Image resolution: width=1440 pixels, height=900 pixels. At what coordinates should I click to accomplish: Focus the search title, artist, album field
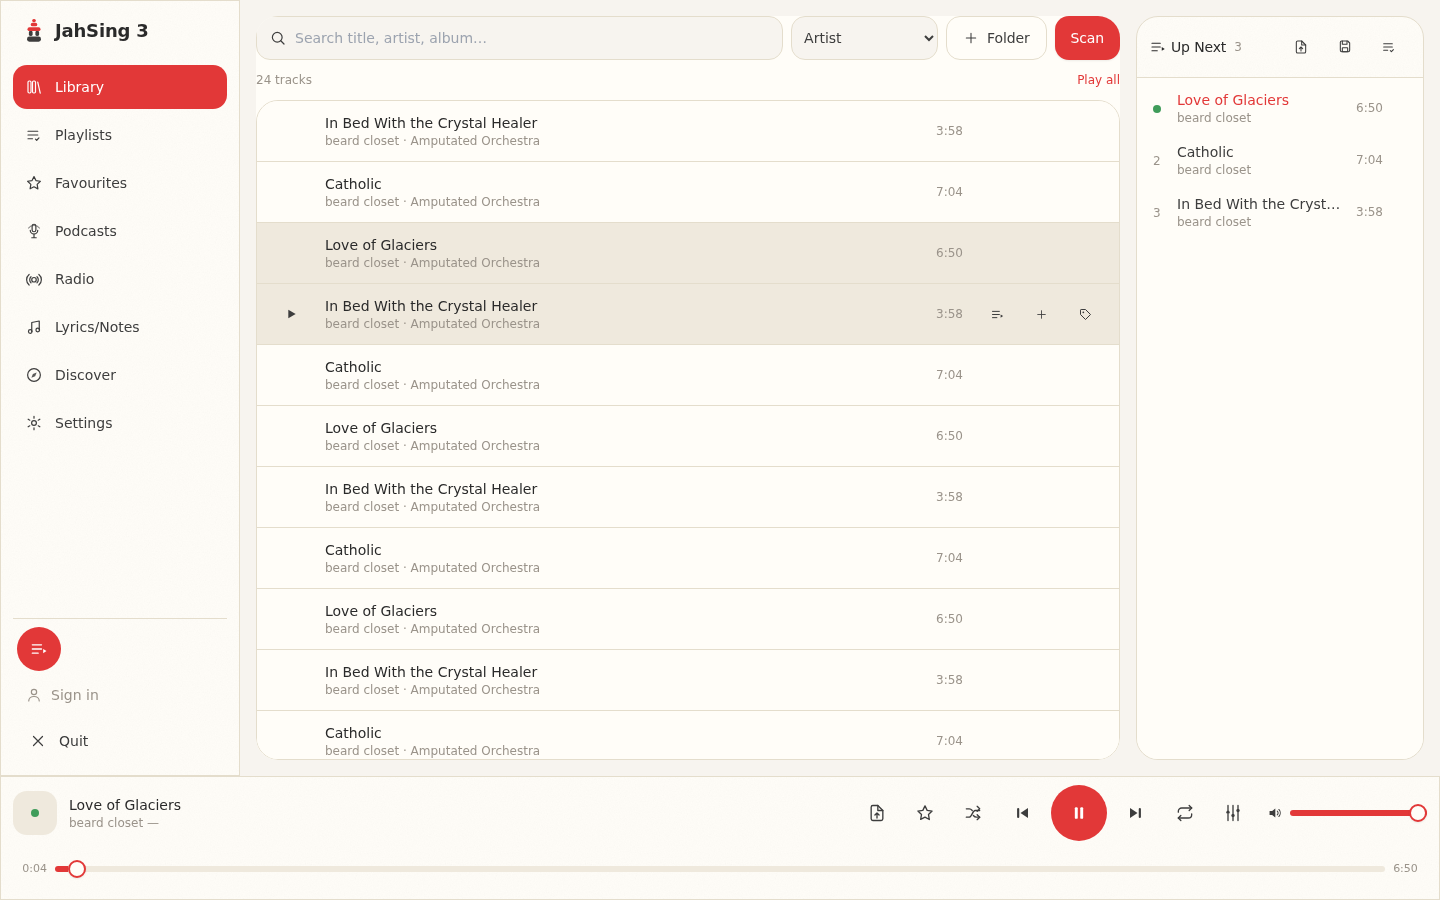pos(519,38)
